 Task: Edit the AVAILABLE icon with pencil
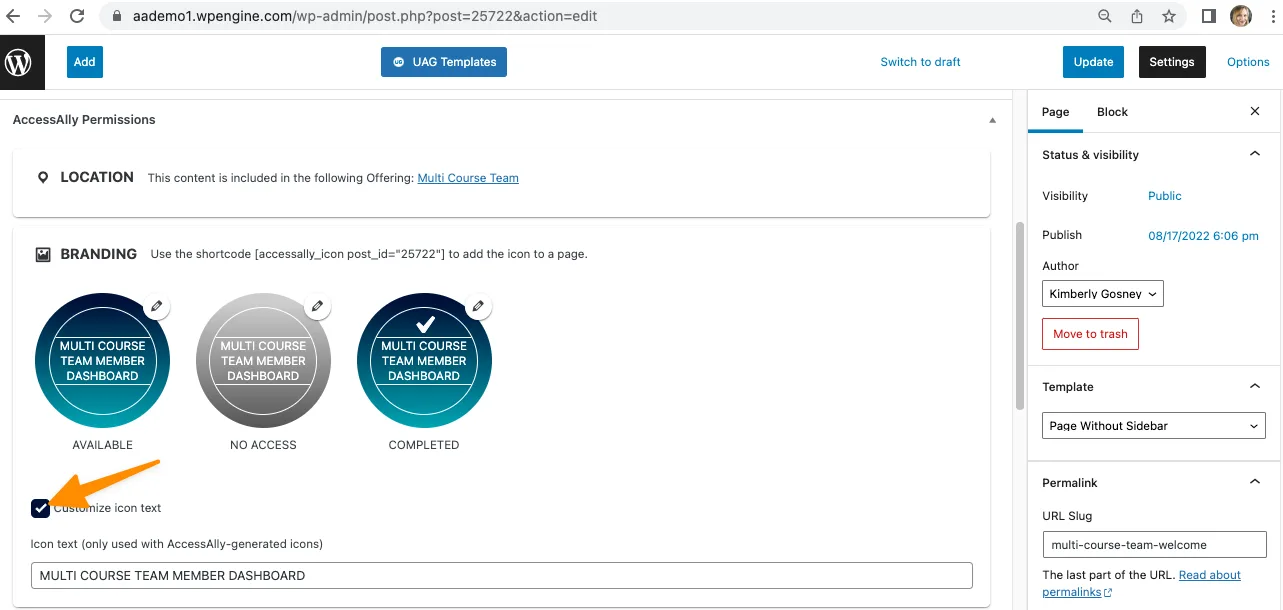pyautogui.click(x=156, y=306)
